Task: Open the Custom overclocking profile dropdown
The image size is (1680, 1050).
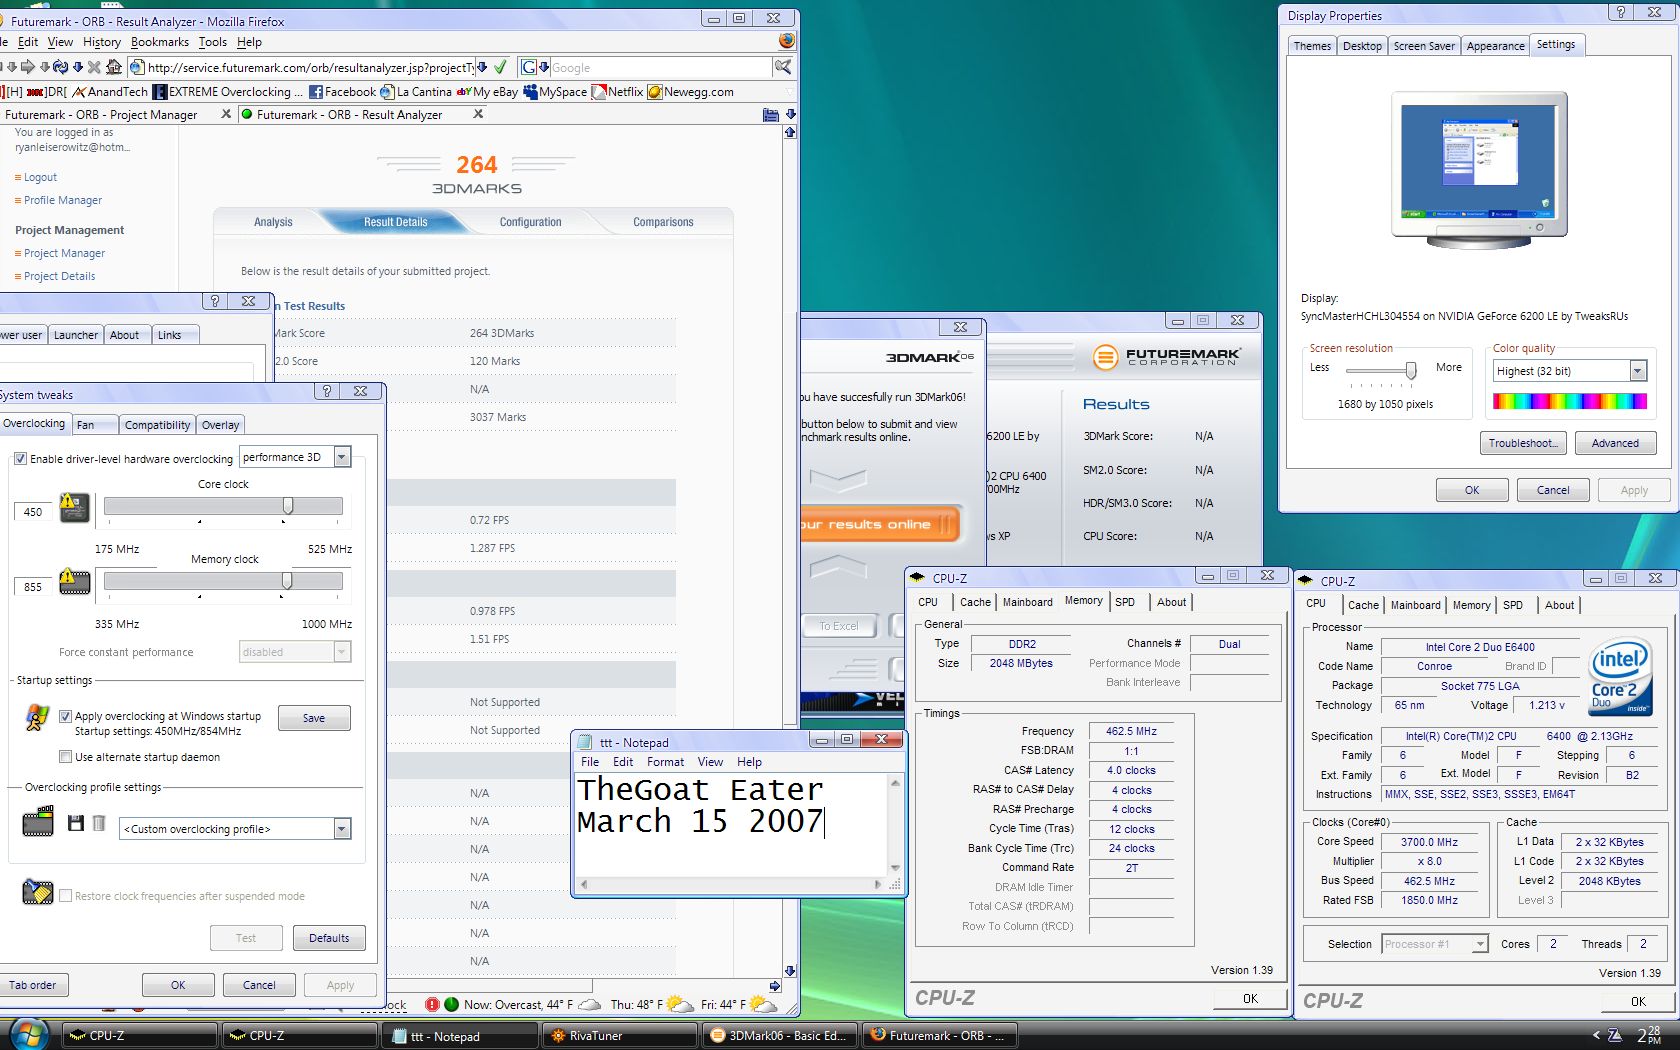Action: 342,829
